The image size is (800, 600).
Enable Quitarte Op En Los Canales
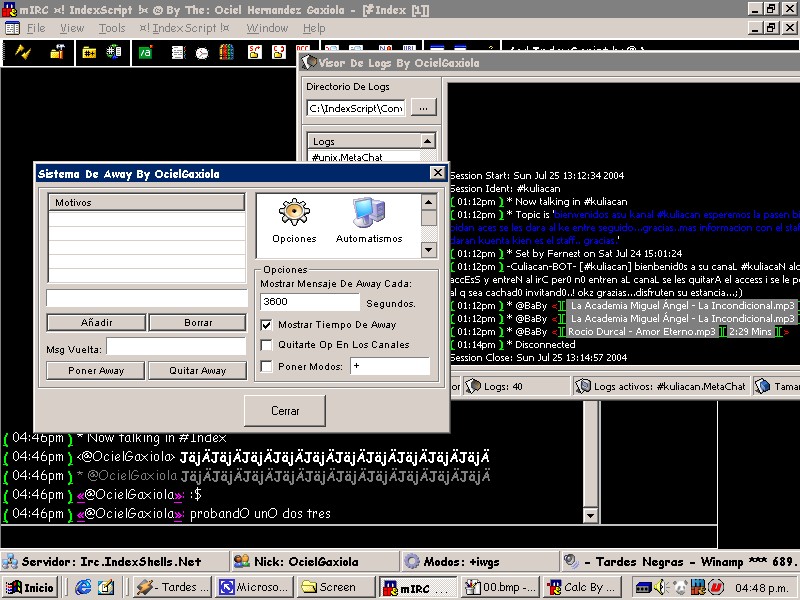267,345
